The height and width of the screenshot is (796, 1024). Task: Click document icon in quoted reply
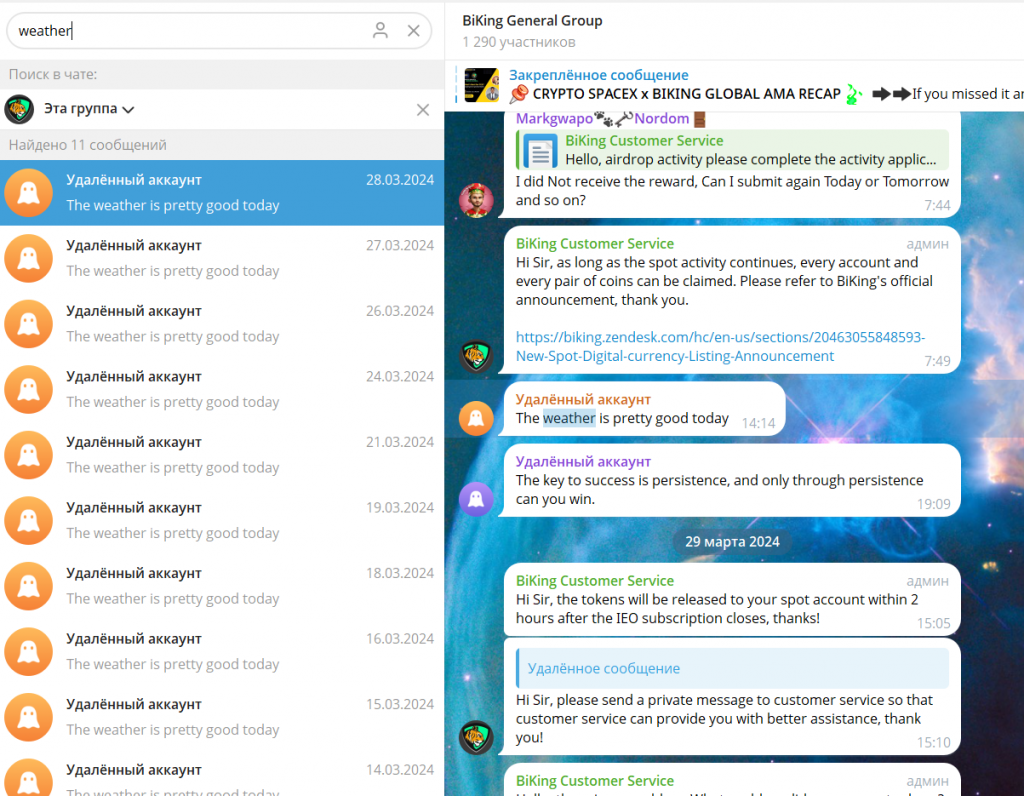(540, 151)
